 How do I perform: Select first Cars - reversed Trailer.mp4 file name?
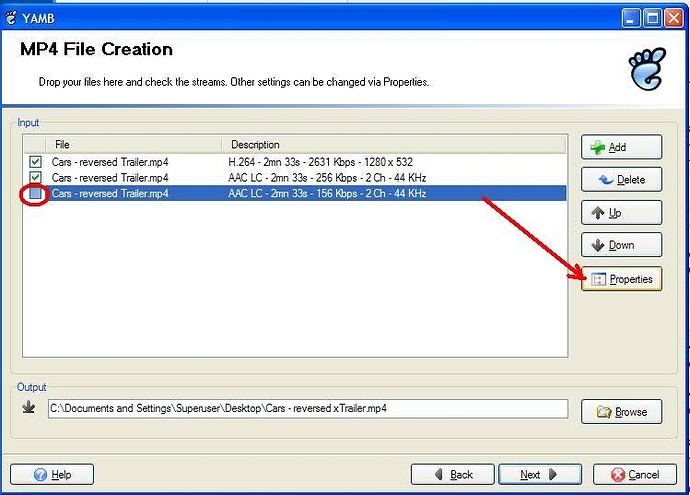tap(110, 162)
